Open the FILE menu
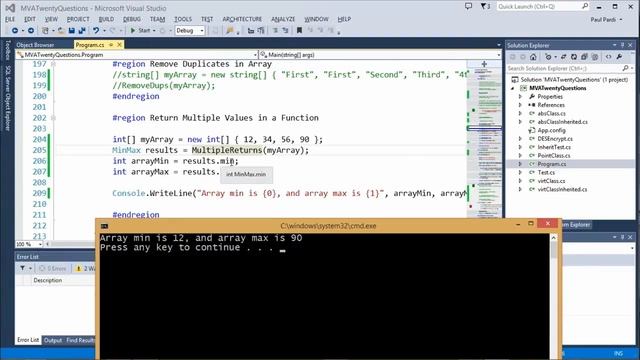 (10, 19)
